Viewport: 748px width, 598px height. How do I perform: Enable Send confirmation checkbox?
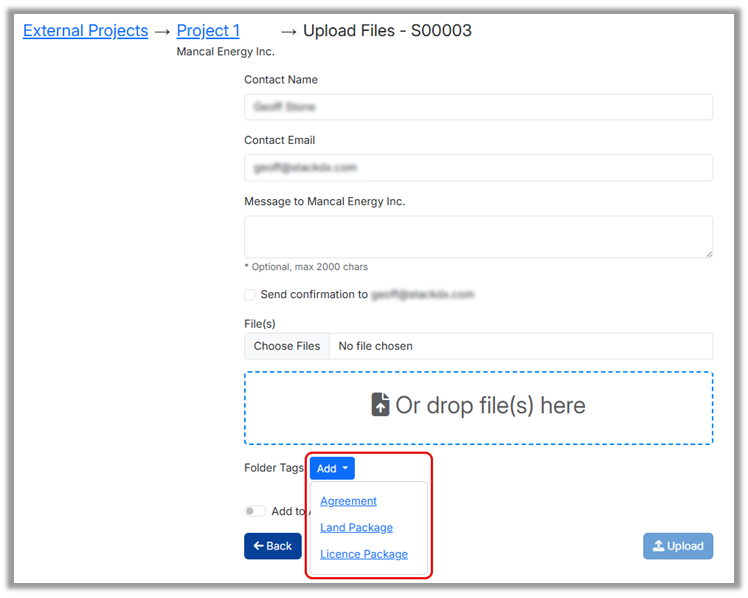tap(250, 295)
